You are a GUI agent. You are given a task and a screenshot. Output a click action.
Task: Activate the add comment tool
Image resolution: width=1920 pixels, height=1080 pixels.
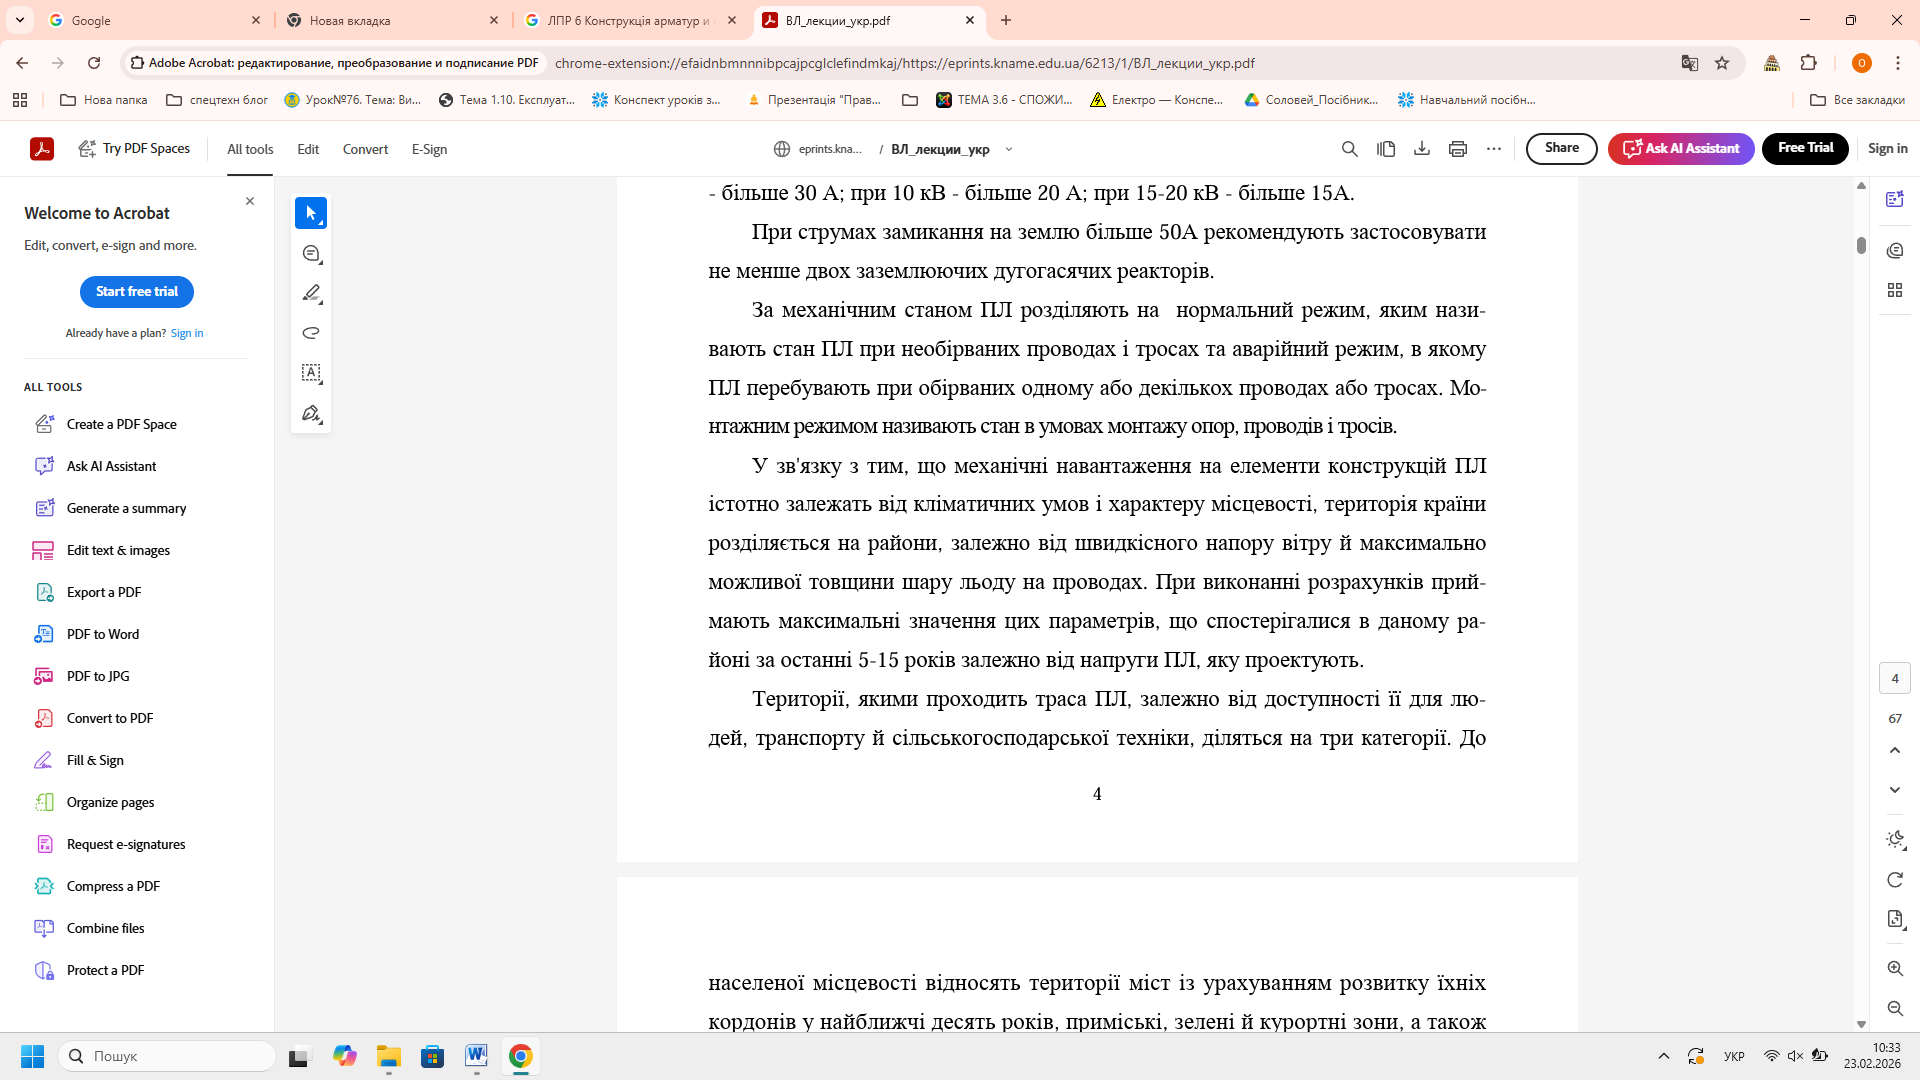[x=311, y=254]
